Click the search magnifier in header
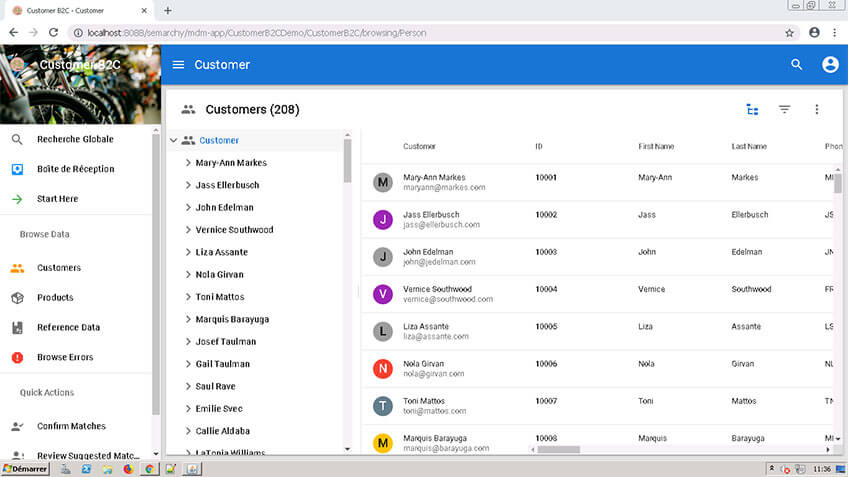Image resolution: width=848 pixels, height=477 pixels. click(797, 65)
